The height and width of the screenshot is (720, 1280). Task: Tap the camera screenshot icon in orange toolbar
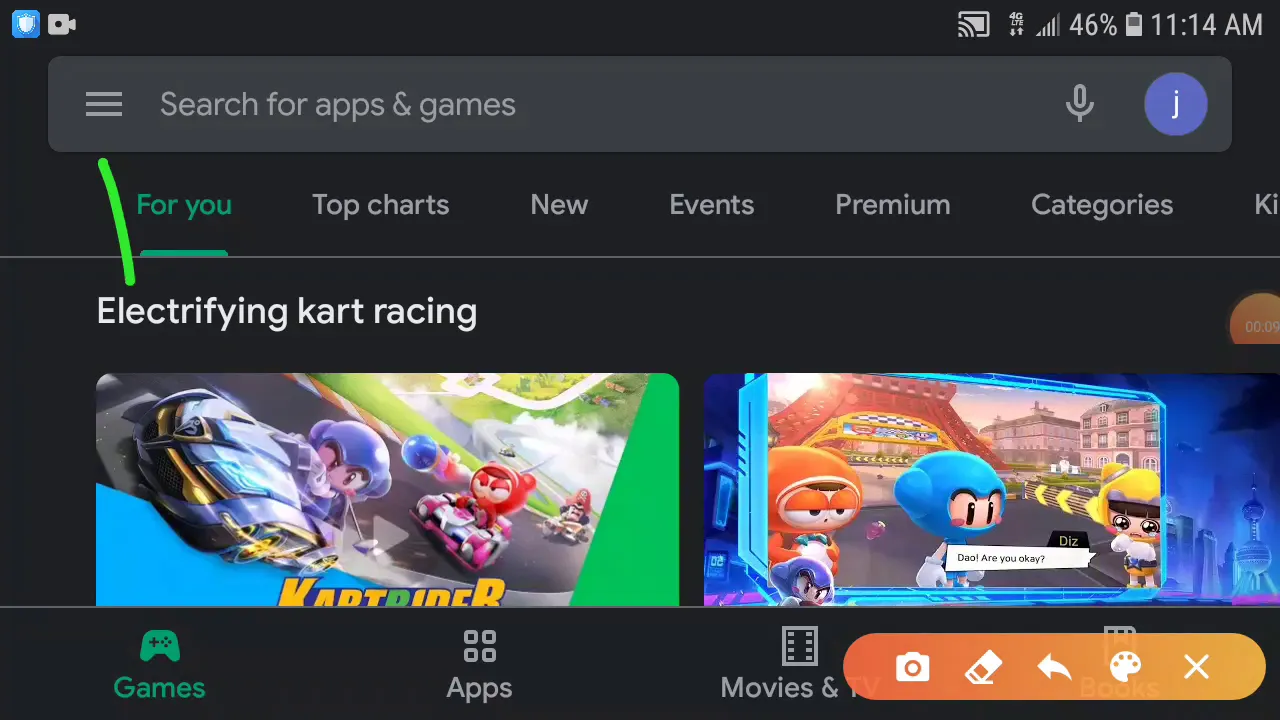tap(912, 667)
